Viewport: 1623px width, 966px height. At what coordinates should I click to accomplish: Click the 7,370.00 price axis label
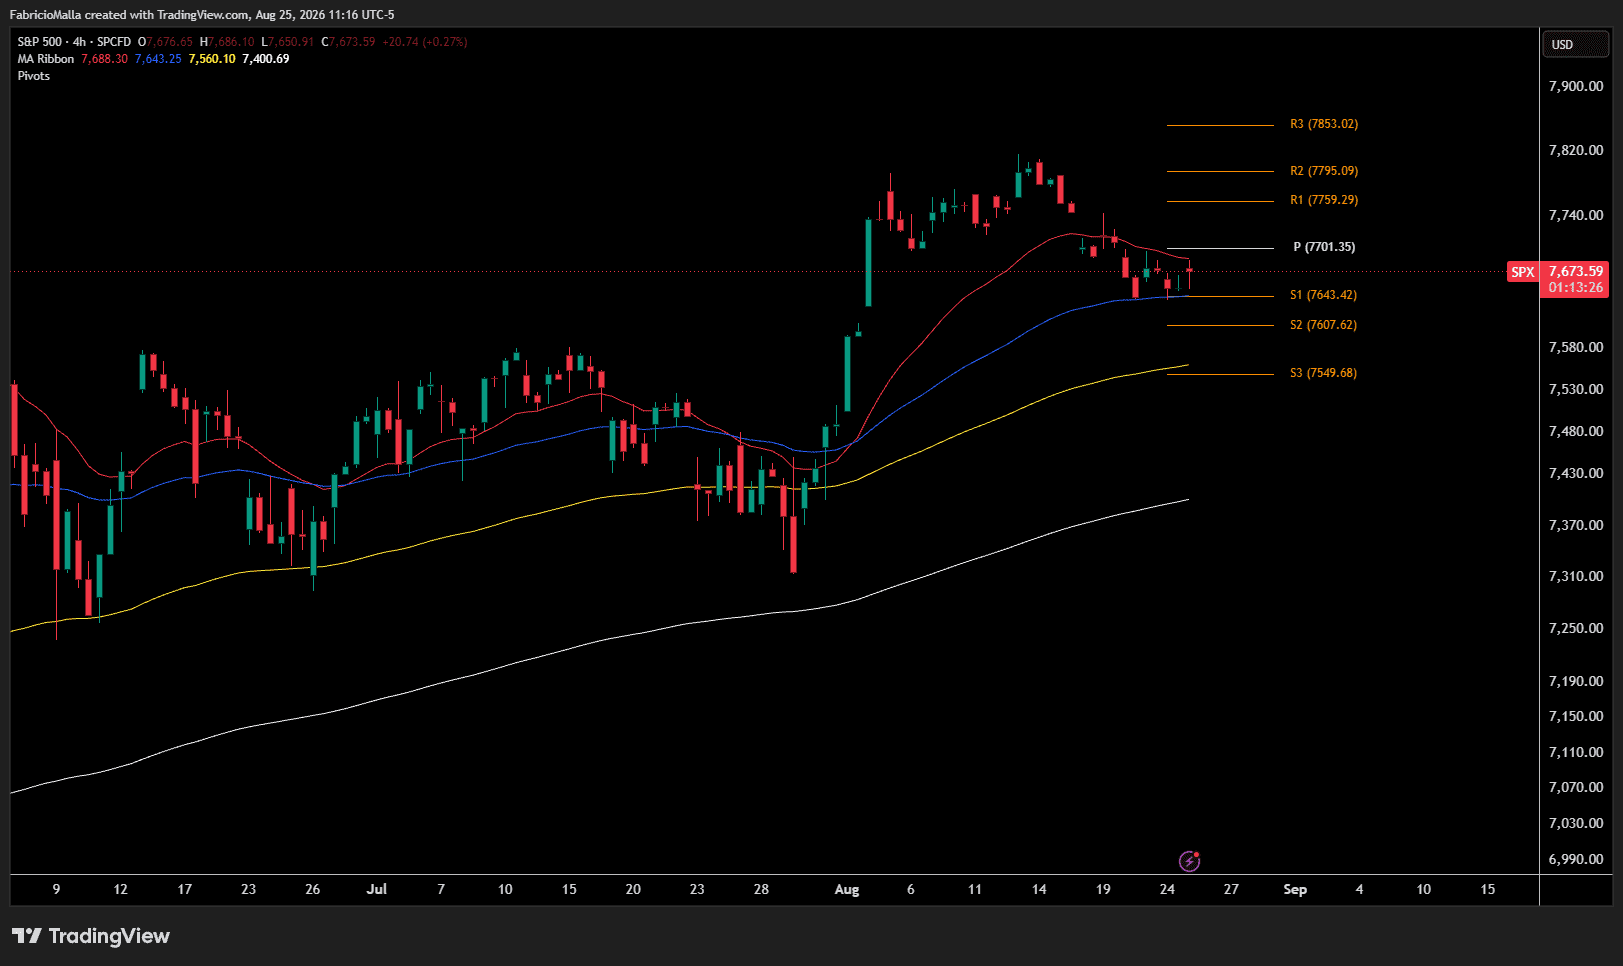click(1576, 525)
